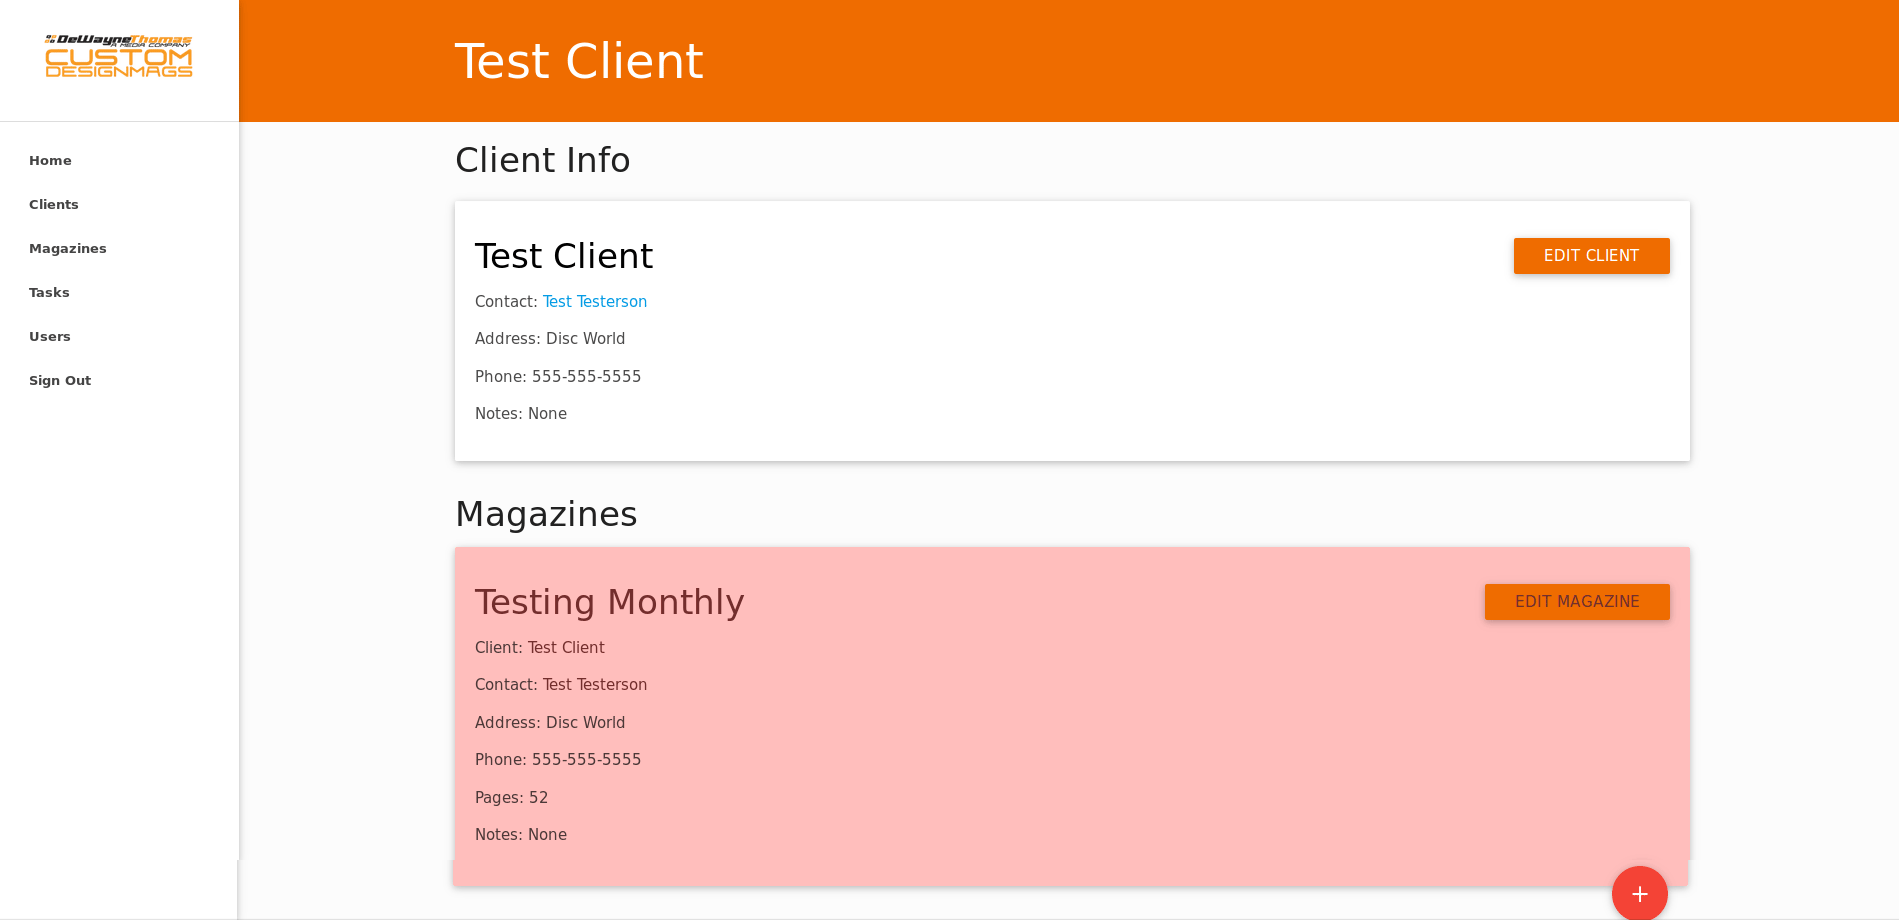Click the Disc World address in Client Info card

coord(585,339)
